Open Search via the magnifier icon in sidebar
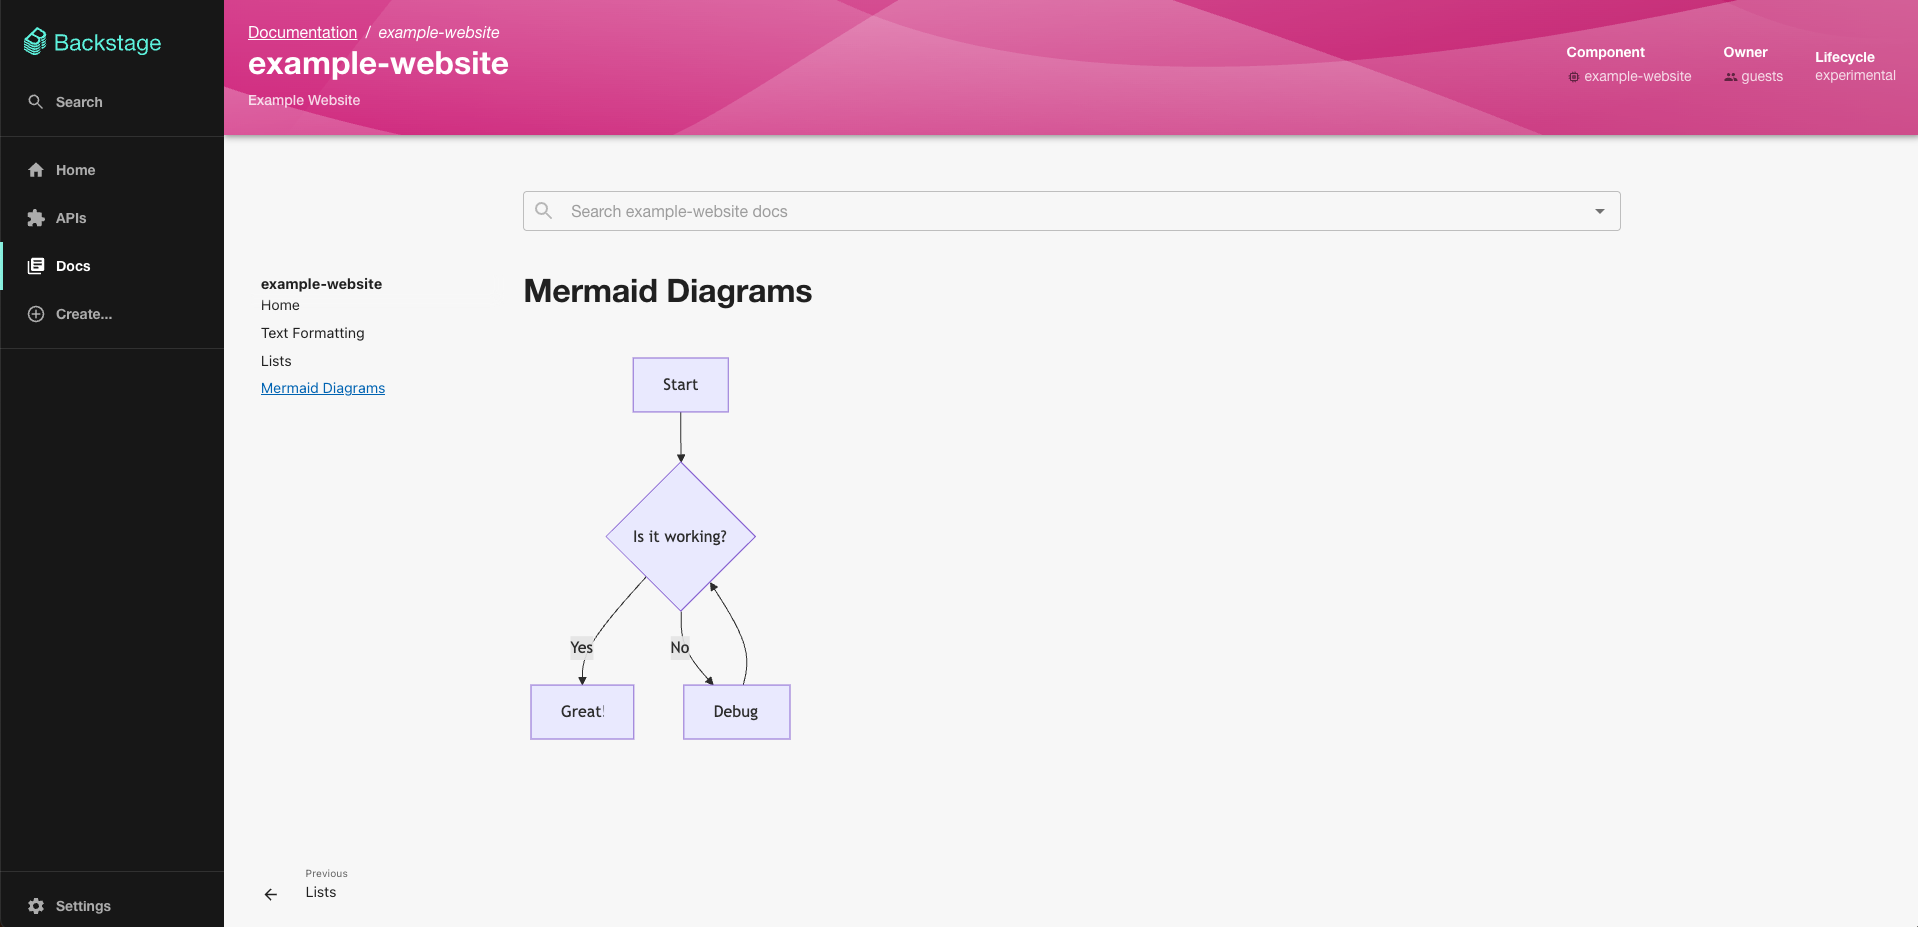 (x=36, y=102)
